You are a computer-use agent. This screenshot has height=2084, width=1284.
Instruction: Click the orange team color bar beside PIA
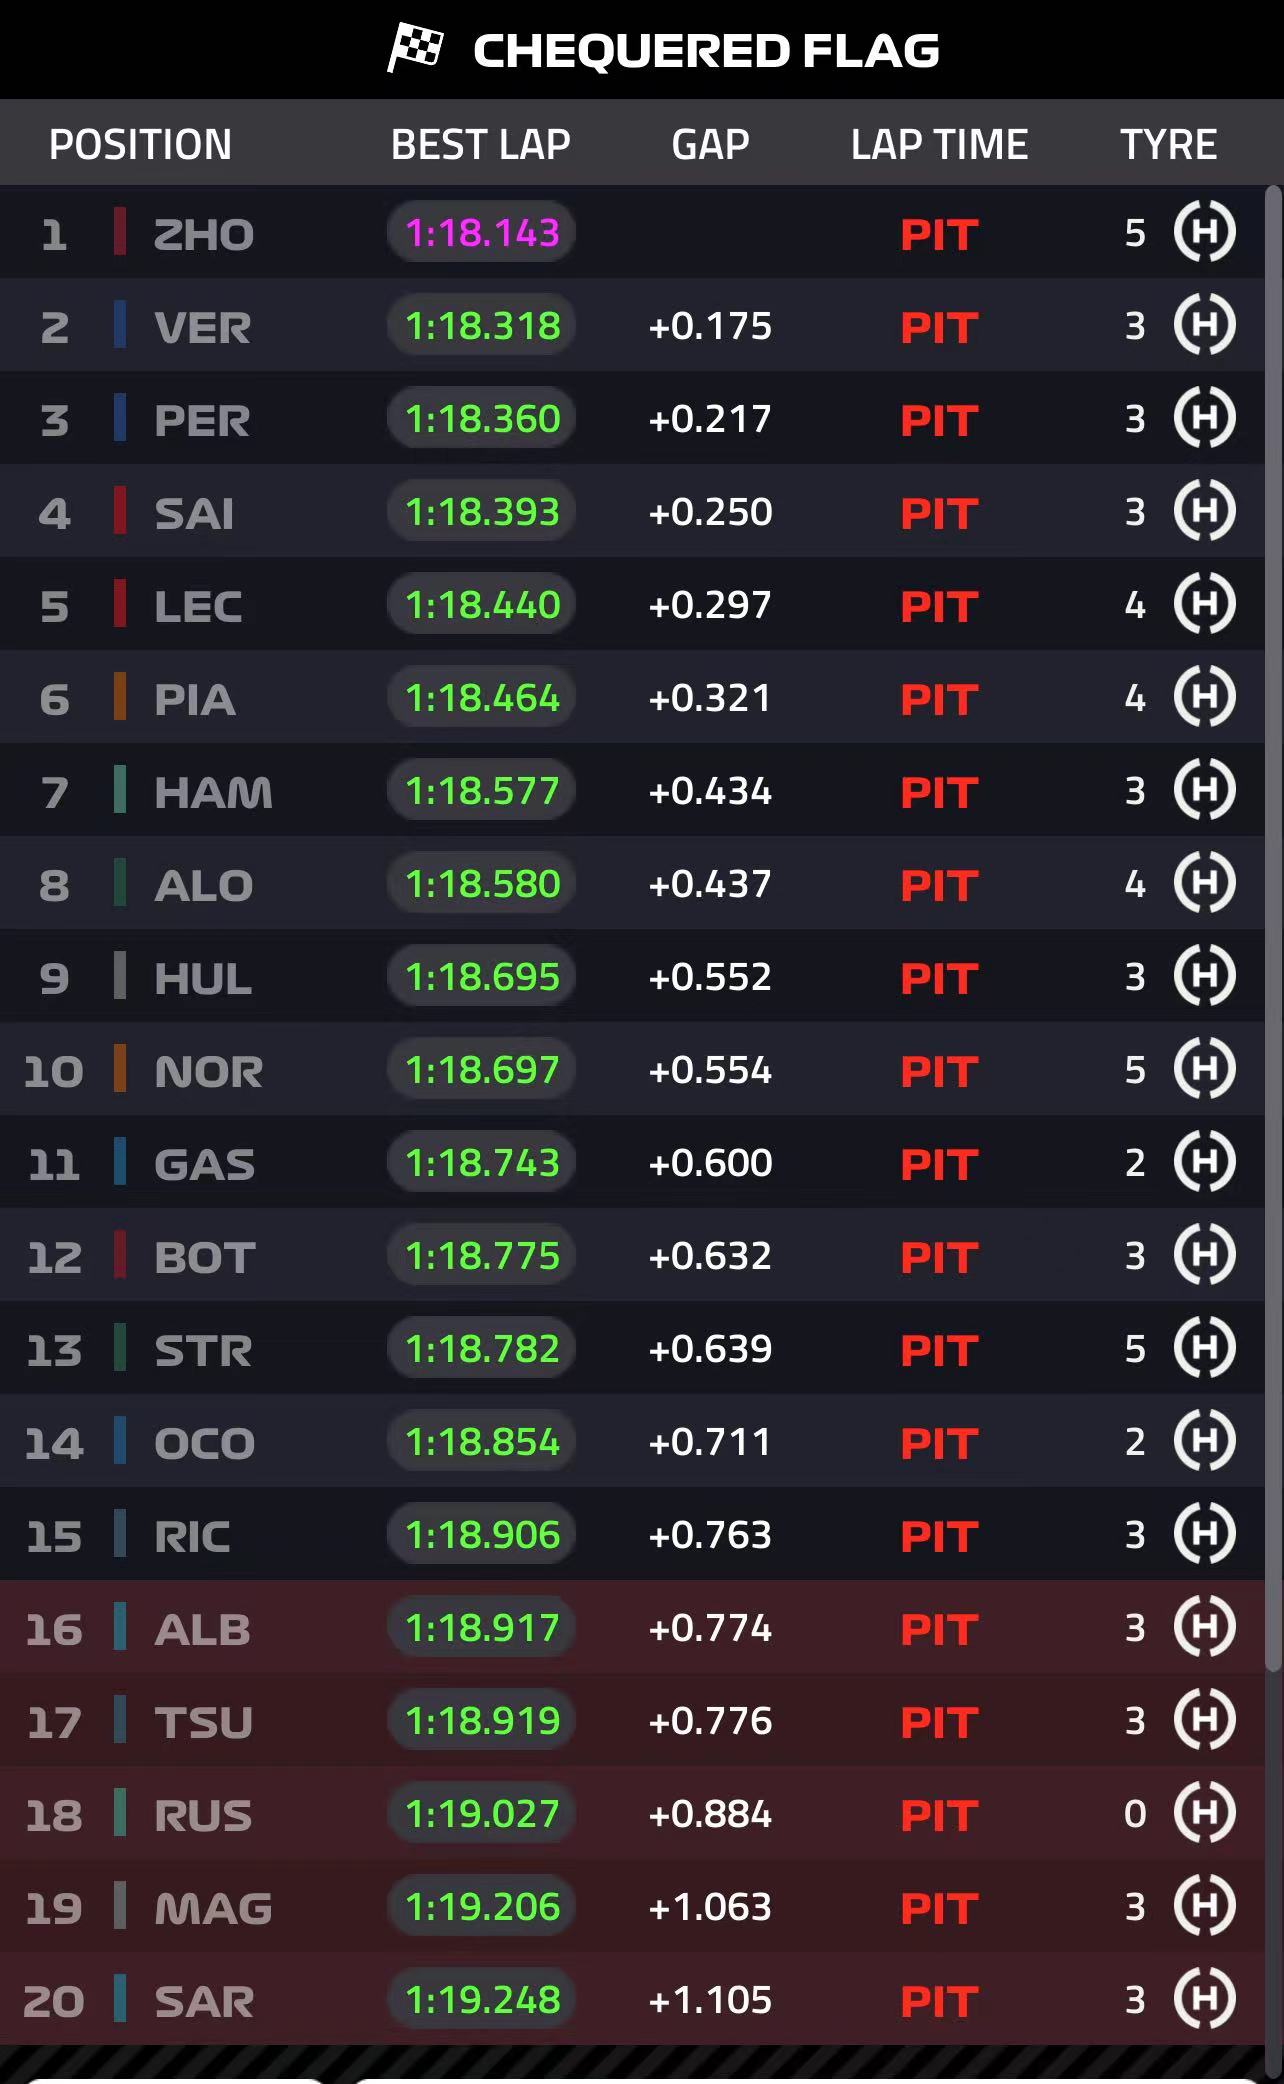pyautogui.click(x=120, y=697)
